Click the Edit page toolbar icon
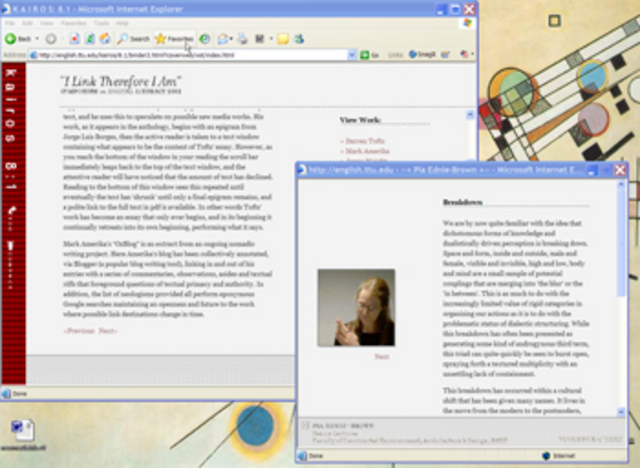640x468 pixels. coord(260,39)
